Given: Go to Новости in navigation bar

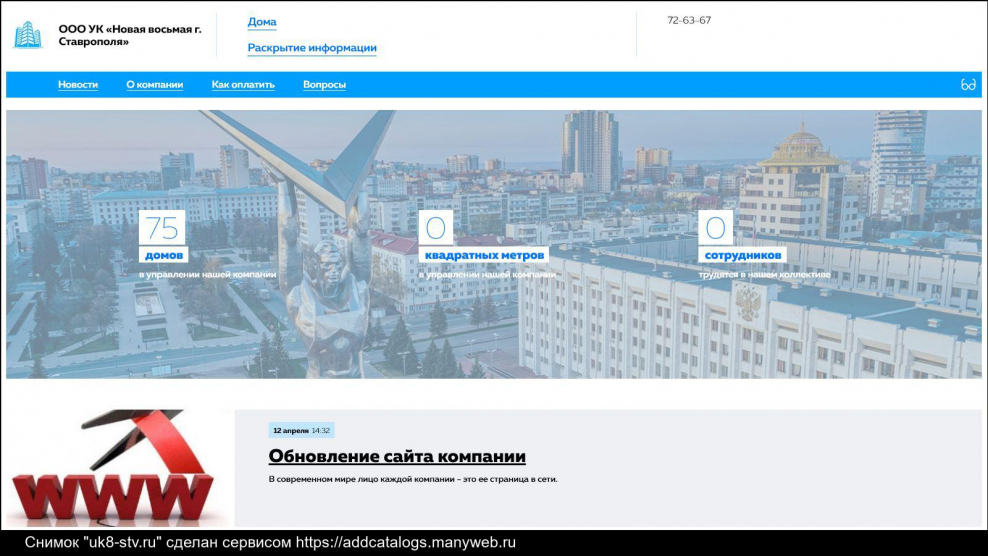Looking at the screenshot, I should (x=78, y=85).
